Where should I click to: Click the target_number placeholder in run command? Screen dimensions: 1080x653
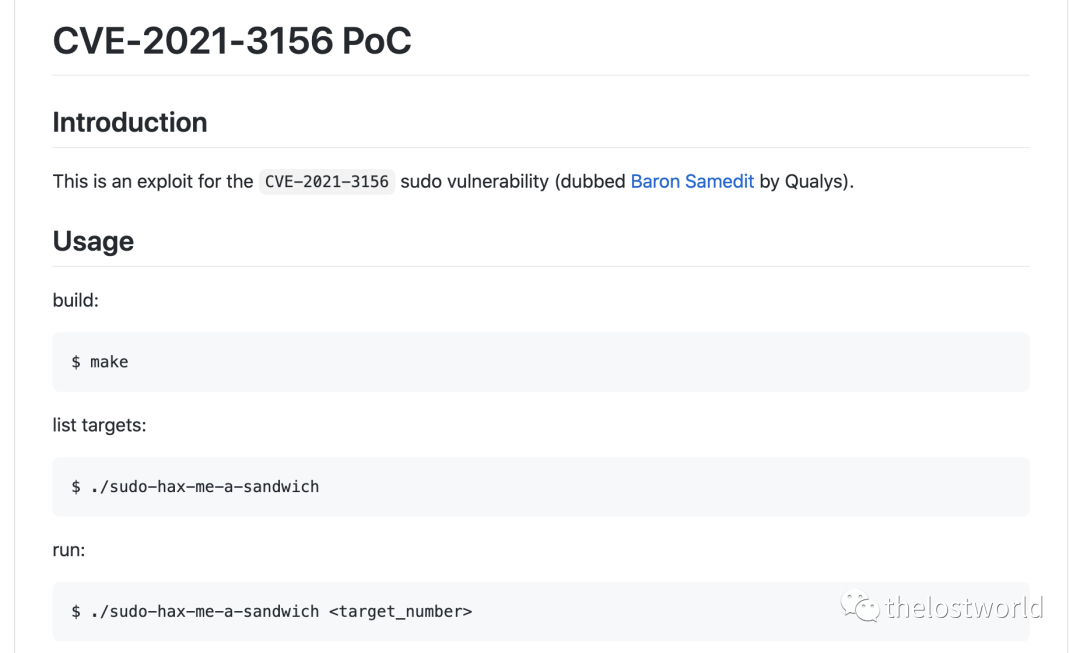[400, 611]
